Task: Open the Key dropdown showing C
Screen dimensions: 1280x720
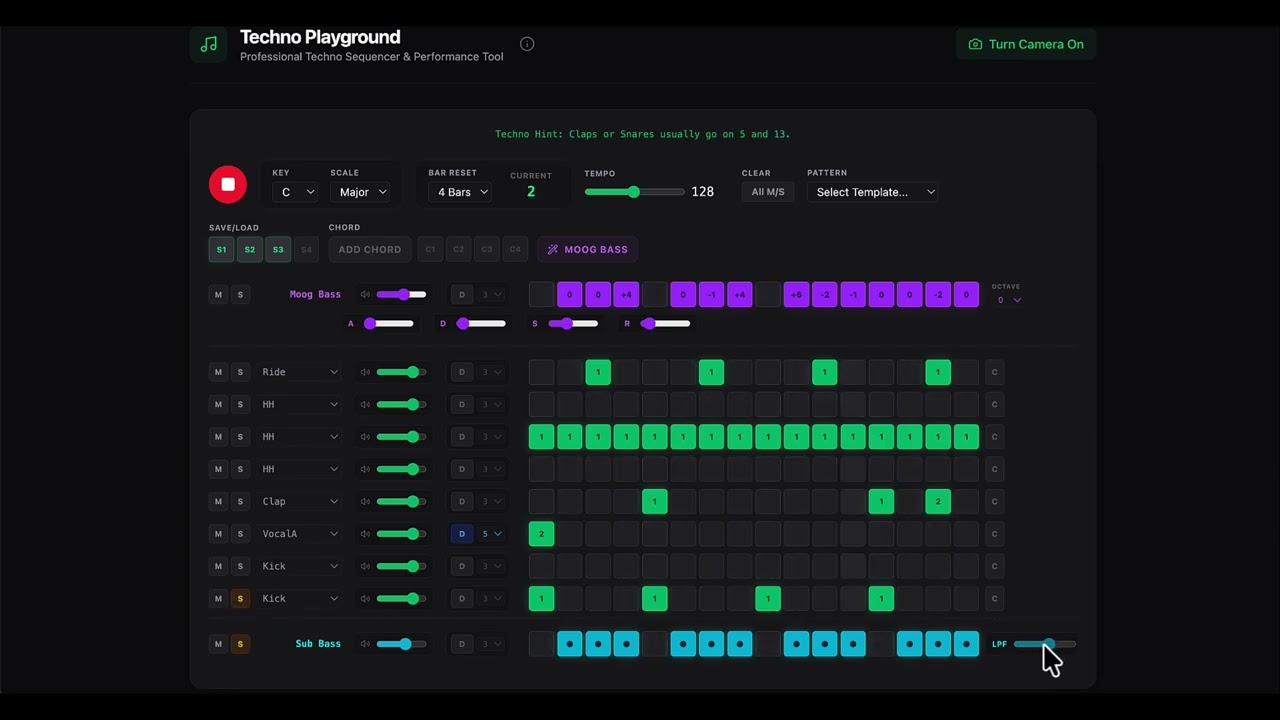Action: click(295, 192)
